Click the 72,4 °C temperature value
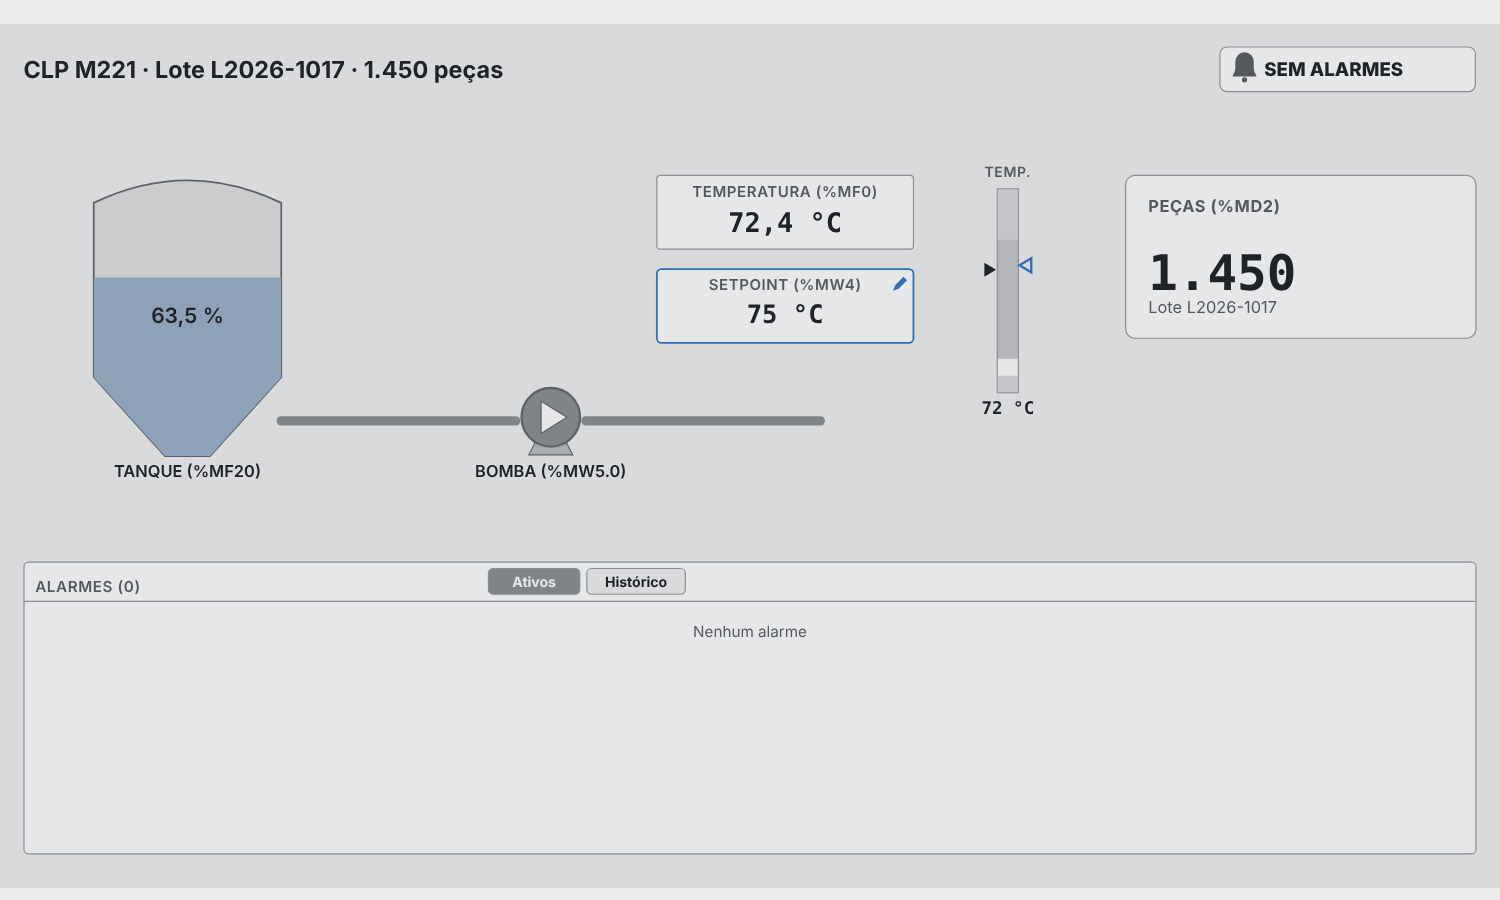The width and height of the screenshot is (1500, 900). coord(785,223)
